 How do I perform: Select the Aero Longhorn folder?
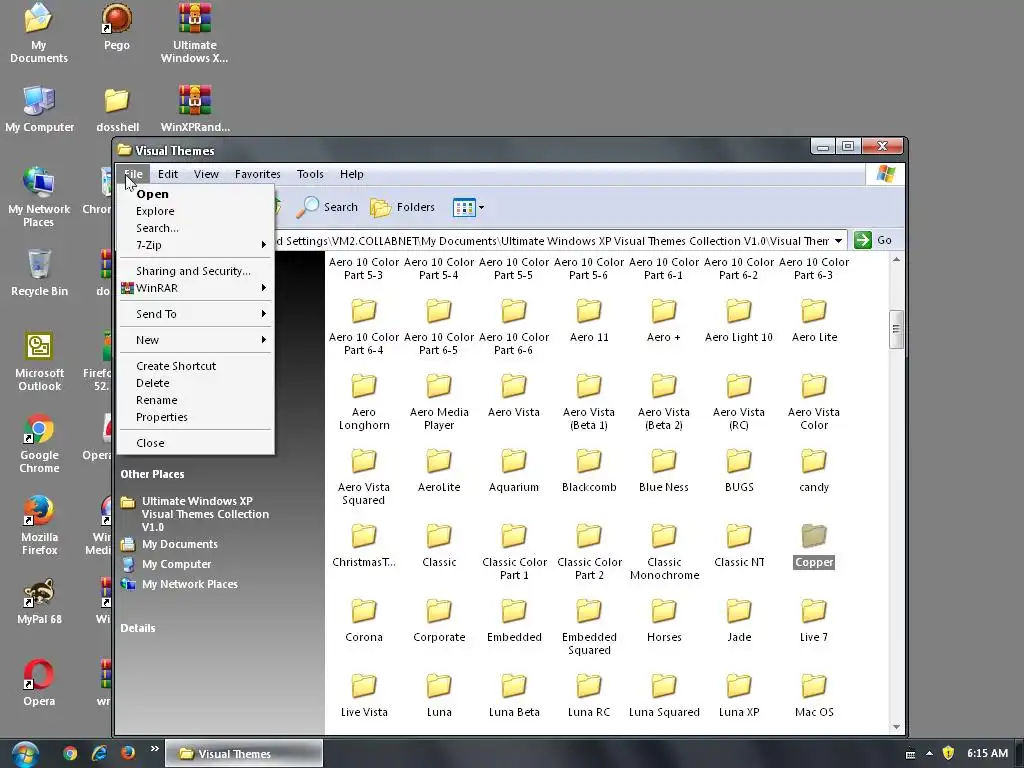coord(364,402)
